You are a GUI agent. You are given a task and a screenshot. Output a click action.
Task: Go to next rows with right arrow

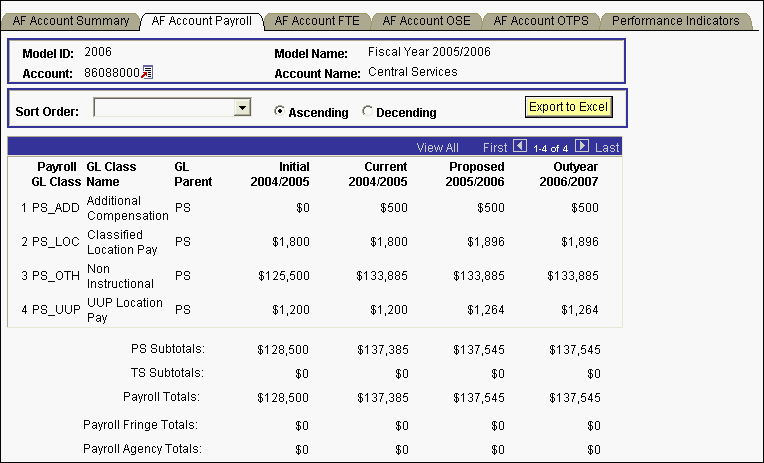(582, 146)
